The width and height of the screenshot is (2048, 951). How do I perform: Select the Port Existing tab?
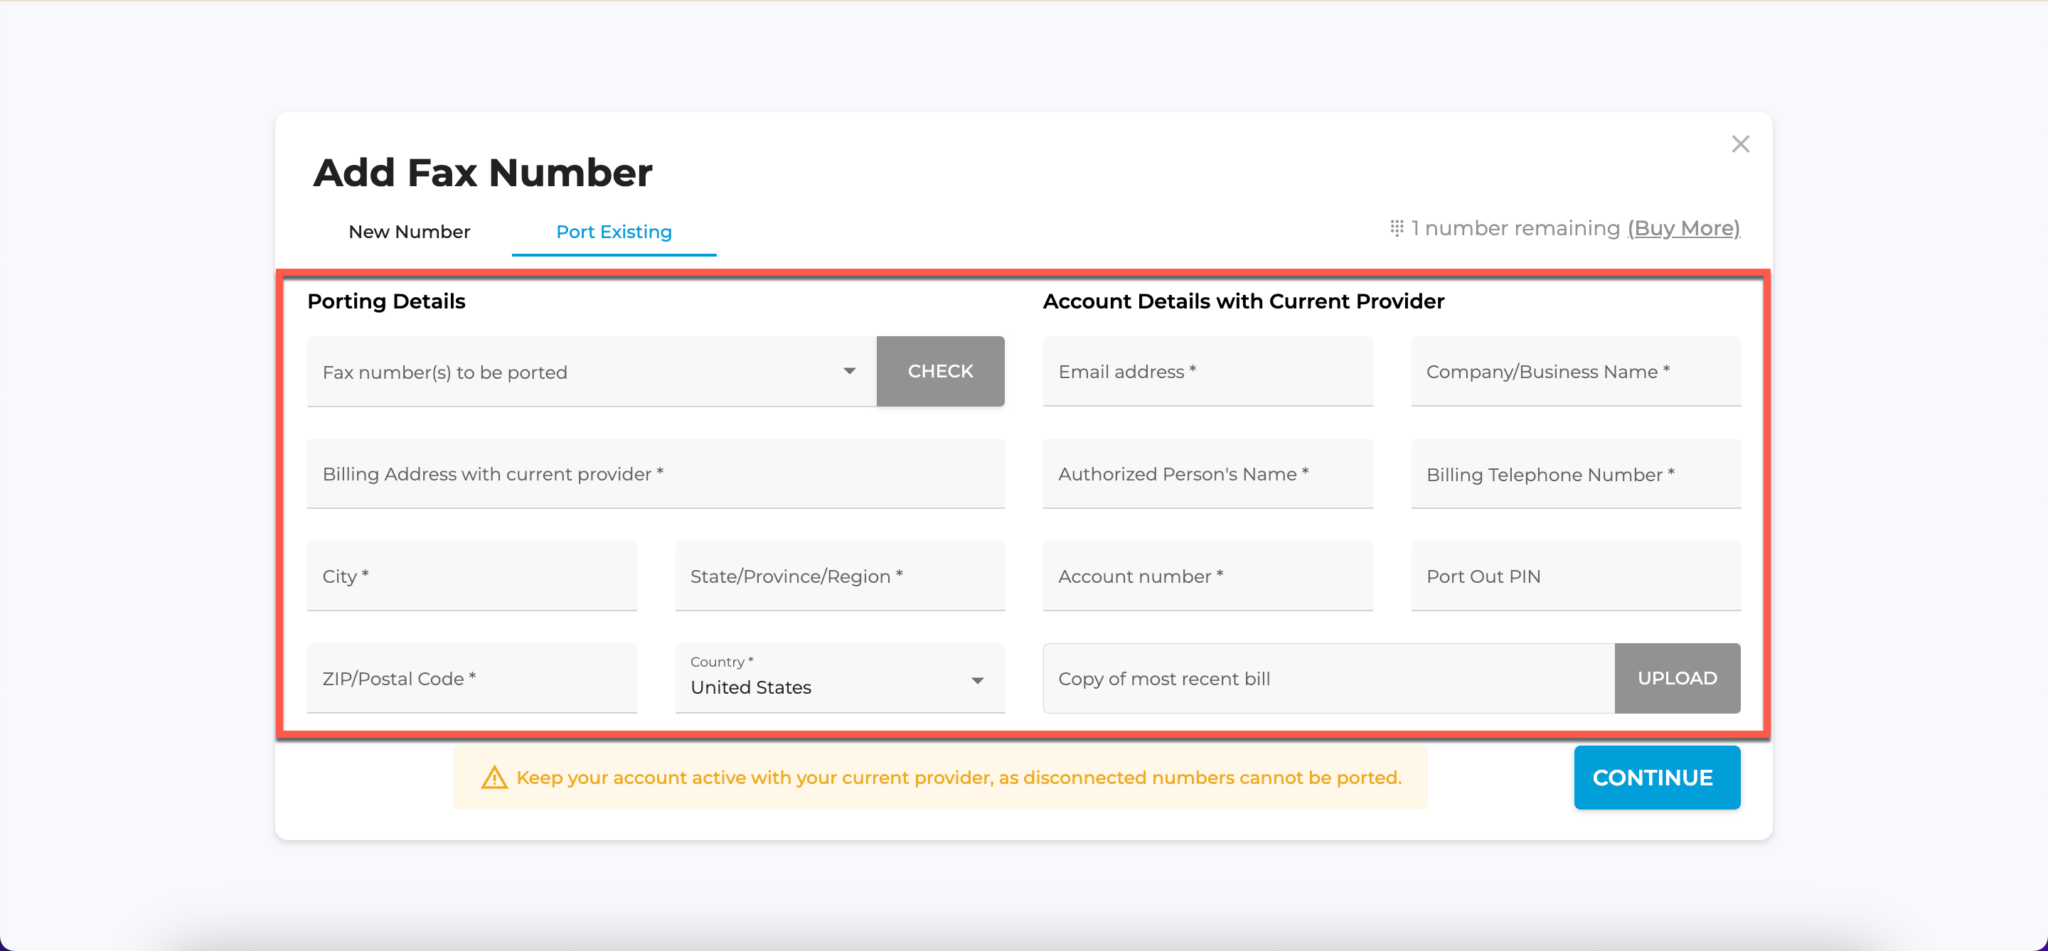pos(614,232)
